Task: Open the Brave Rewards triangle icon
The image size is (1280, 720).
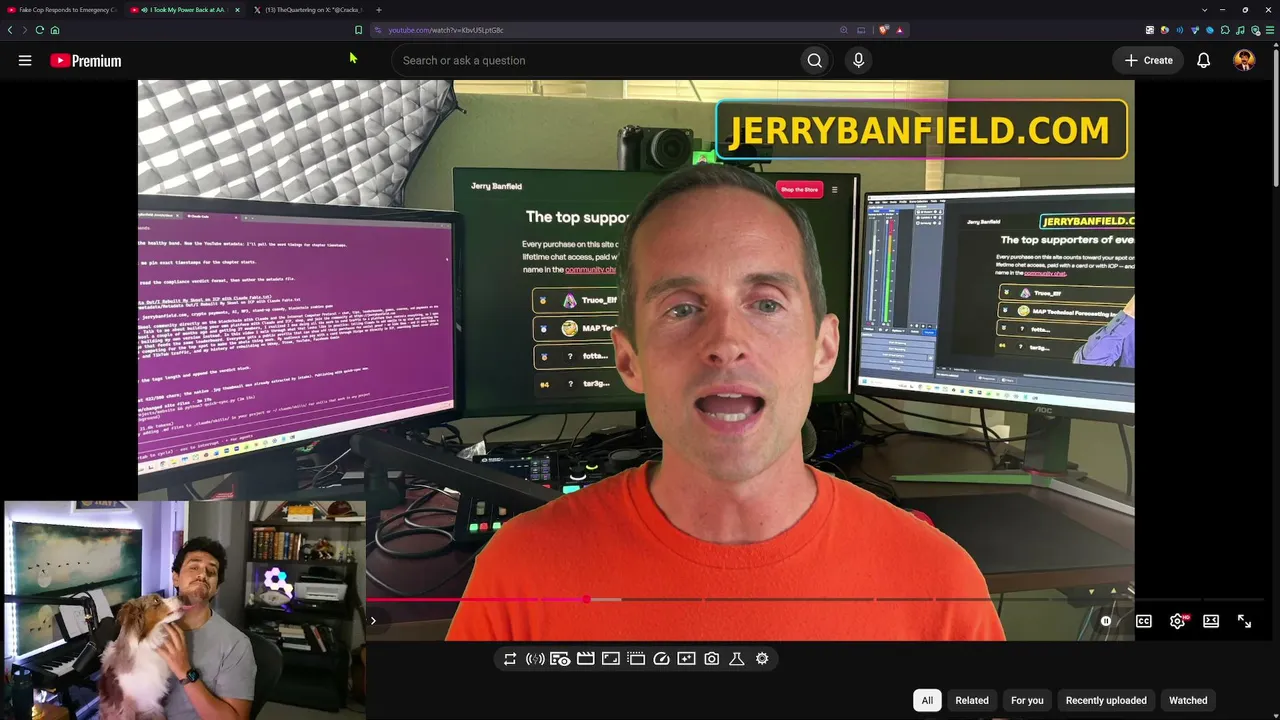Action: point(899,30)
